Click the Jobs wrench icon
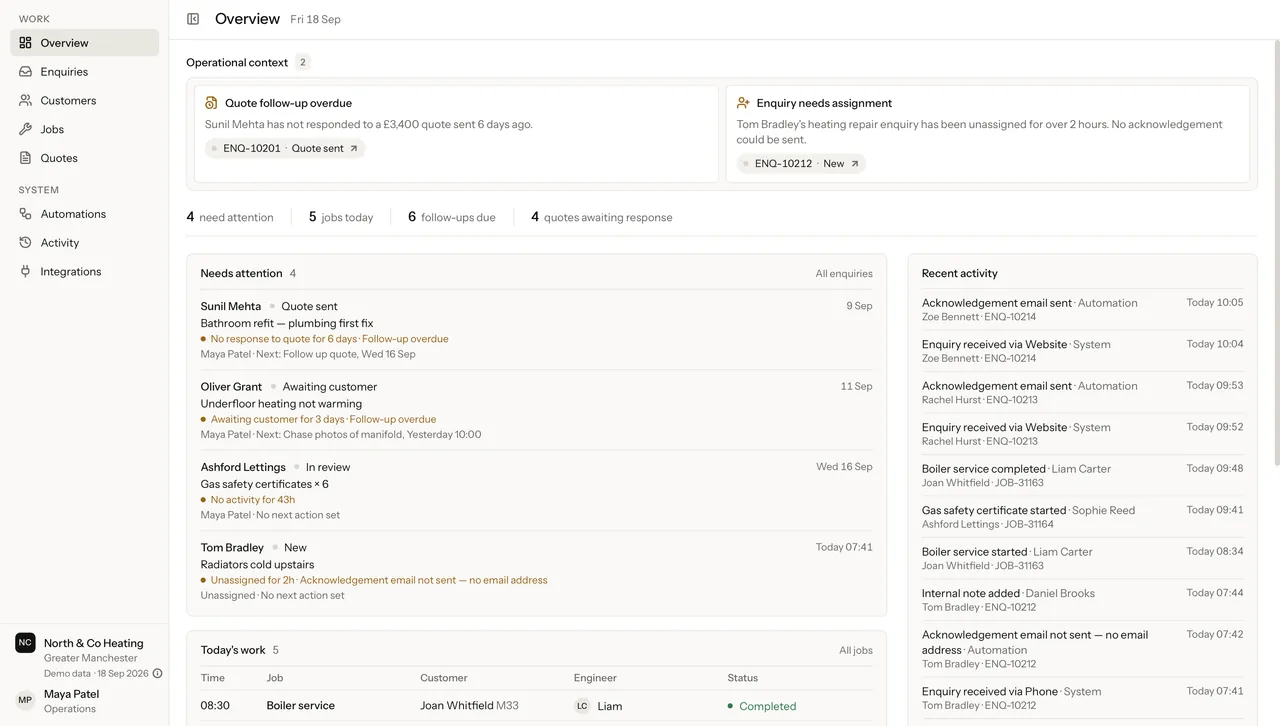 [x=26, y=129]
